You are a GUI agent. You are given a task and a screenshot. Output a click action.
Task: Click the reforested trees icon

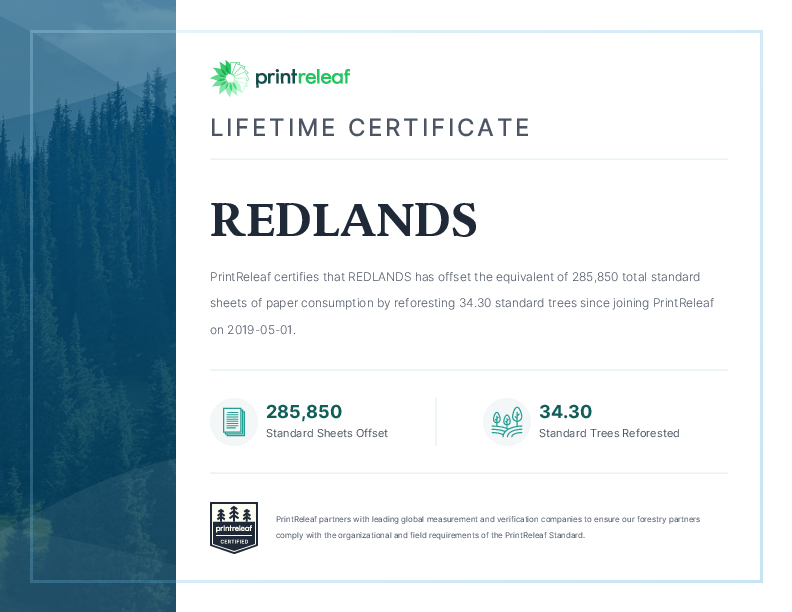click(x=506, y=421)
